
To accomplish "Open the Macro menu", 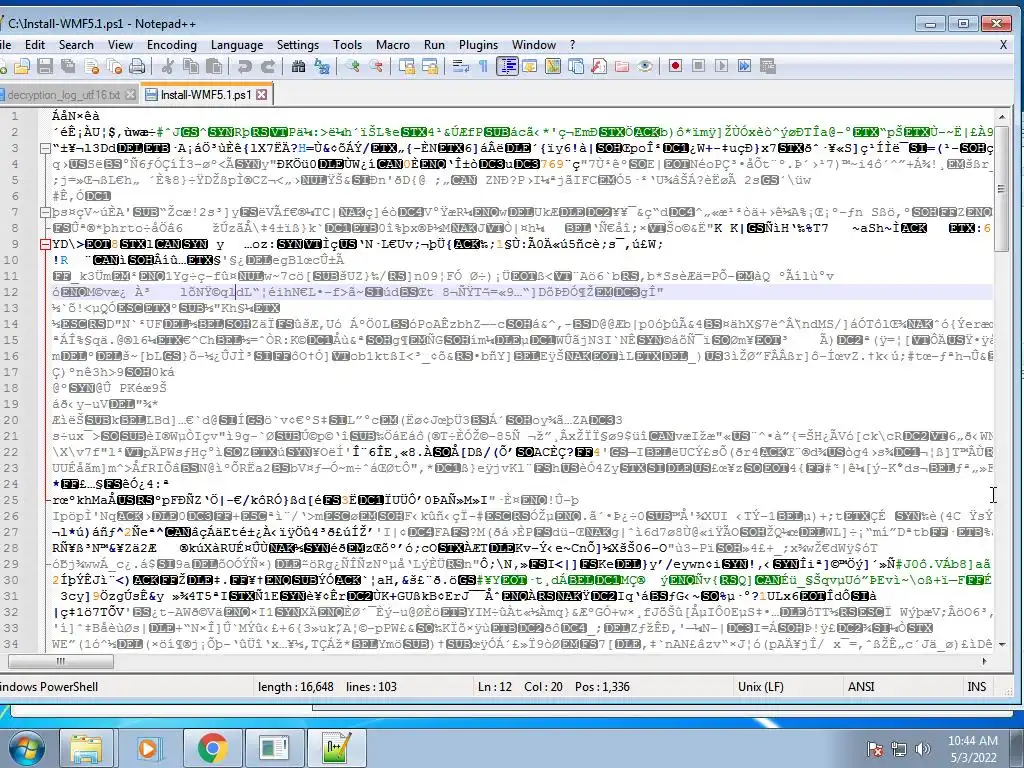I will [393, 44].
